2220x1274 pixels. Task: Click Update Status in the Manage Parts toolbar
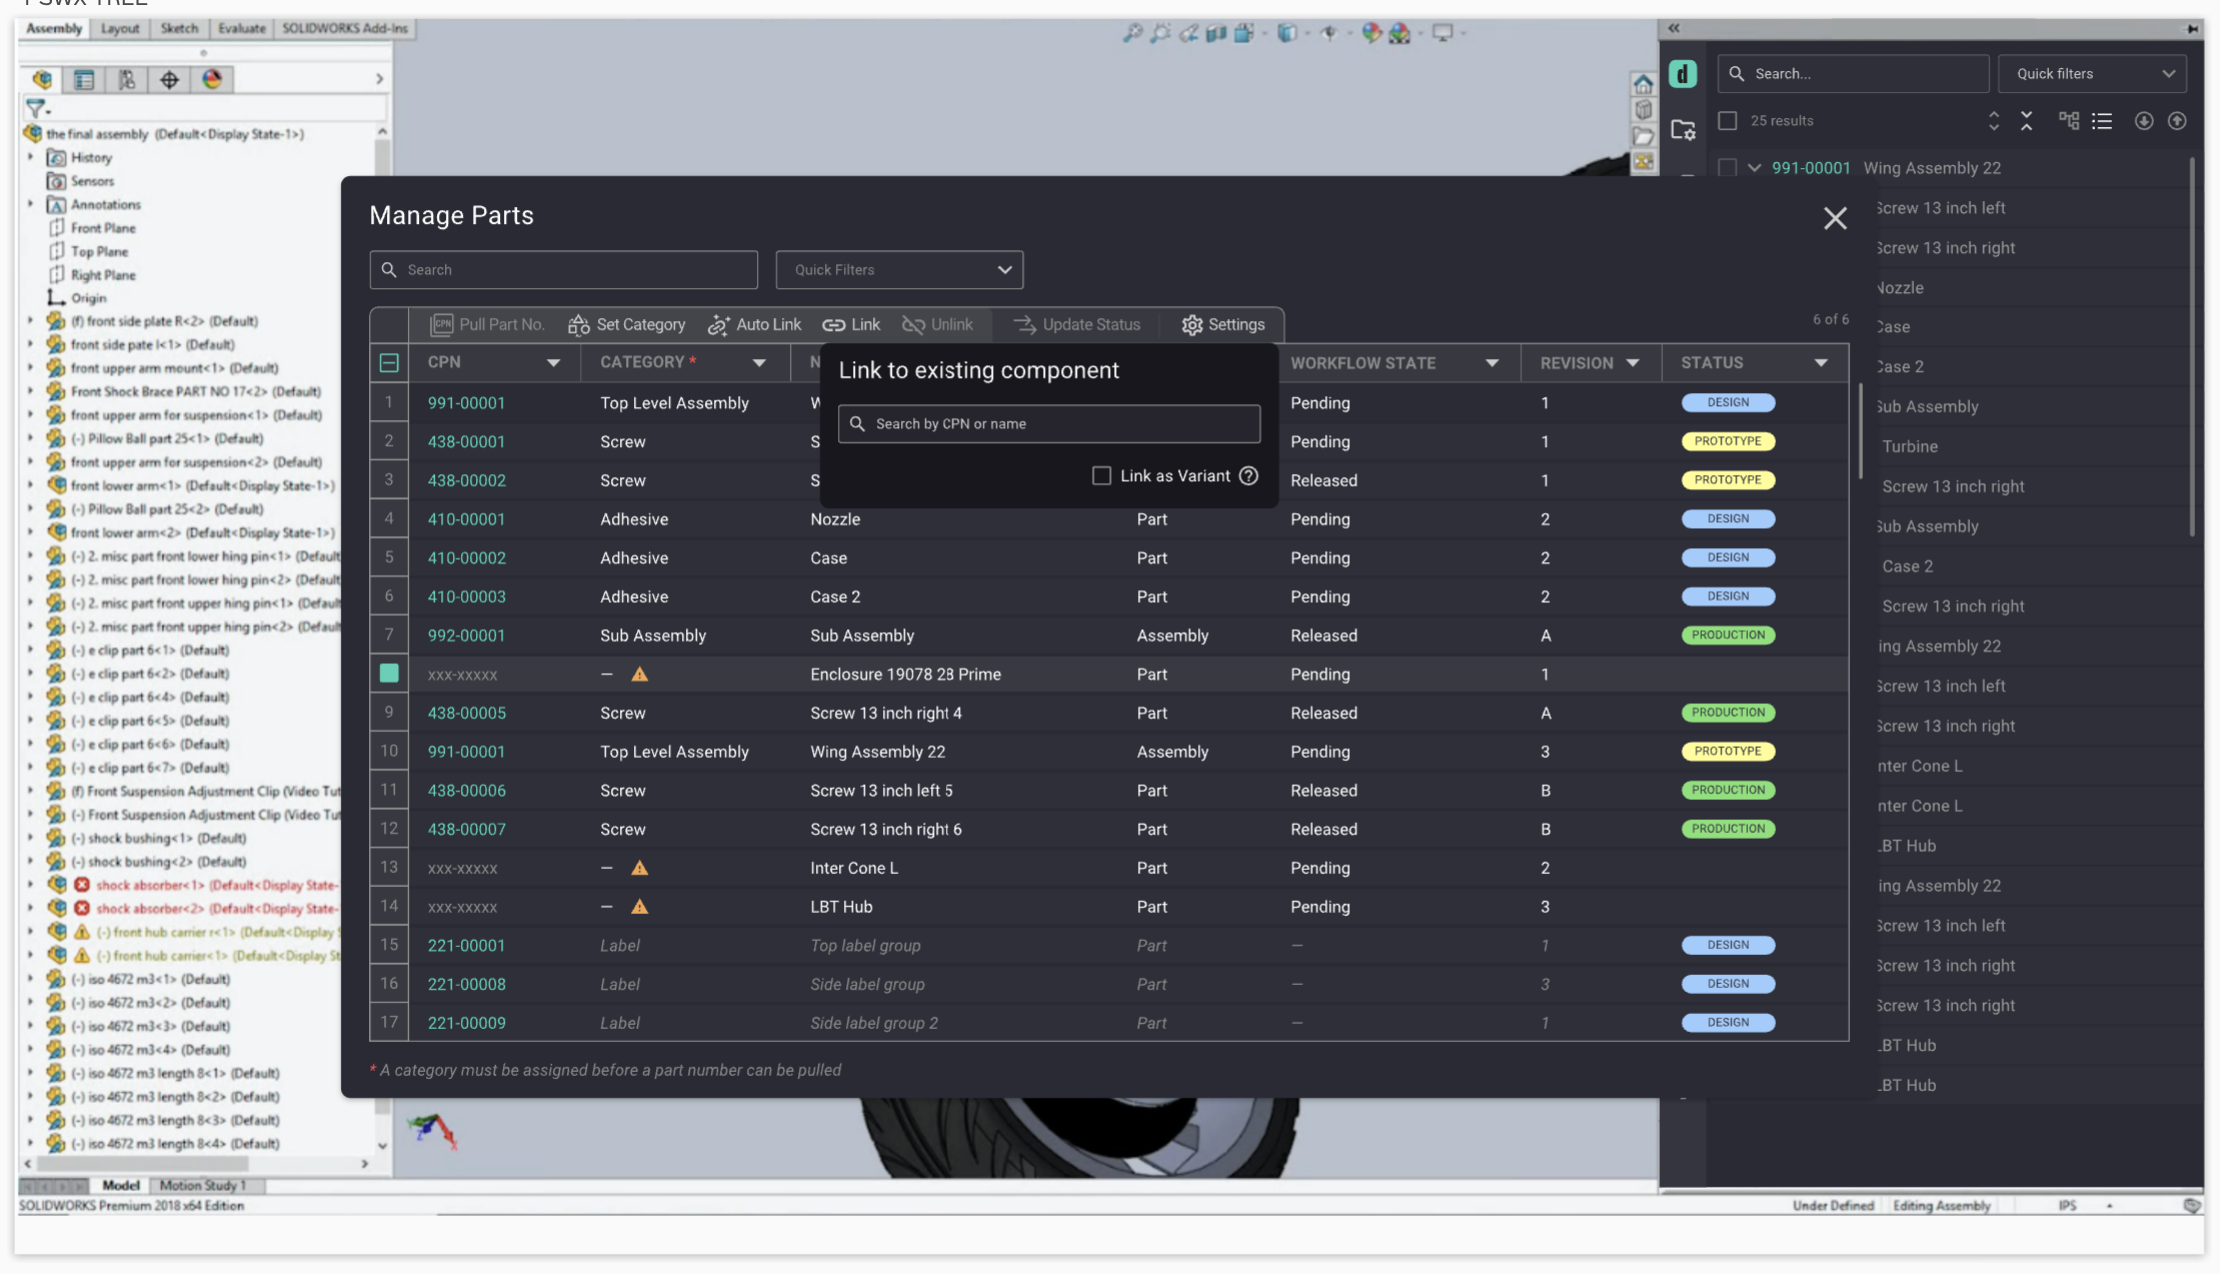[x=1077, y=324]
